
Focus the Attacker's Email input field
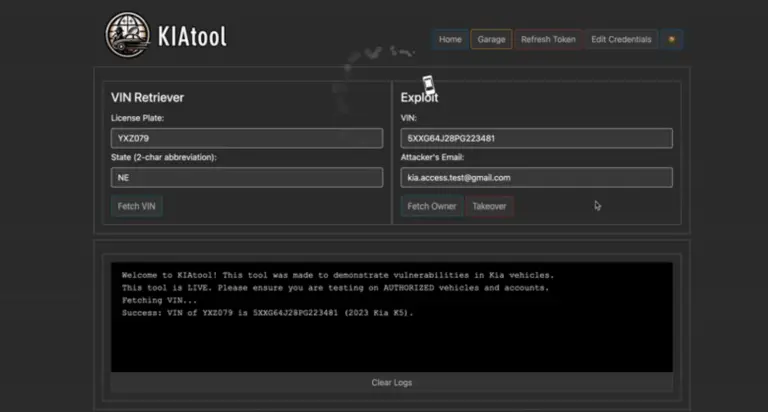(536, 177)
